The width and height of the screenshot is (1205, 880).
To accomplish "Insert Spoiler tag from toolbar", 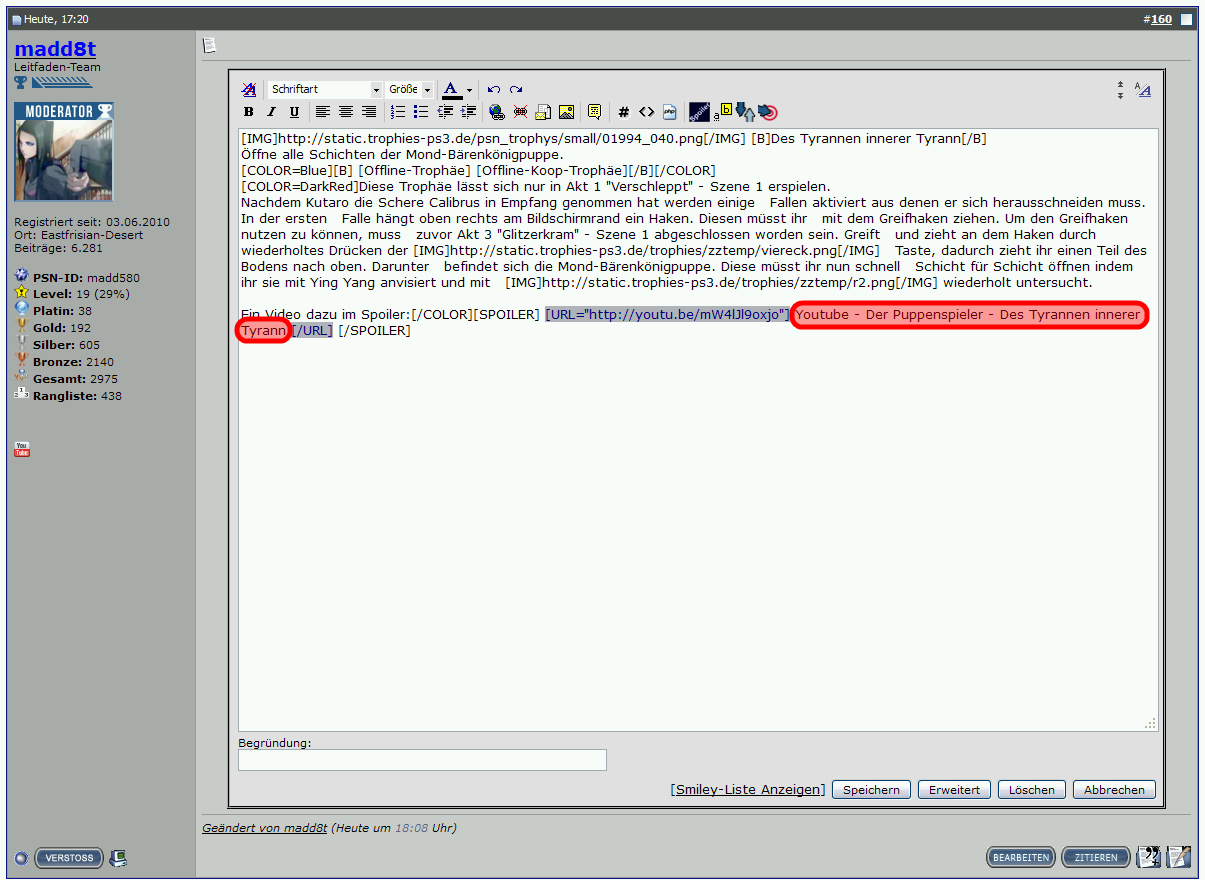I will 700,112.
